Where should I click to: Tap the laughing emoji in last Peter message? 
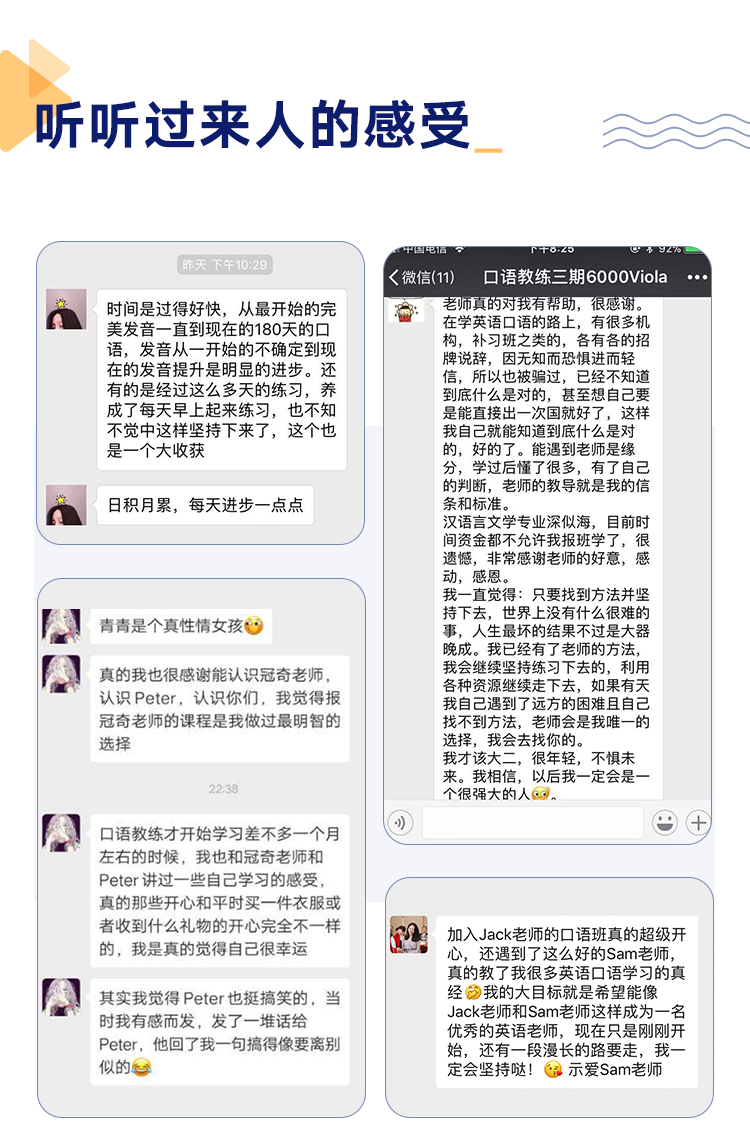[142, 1067]
